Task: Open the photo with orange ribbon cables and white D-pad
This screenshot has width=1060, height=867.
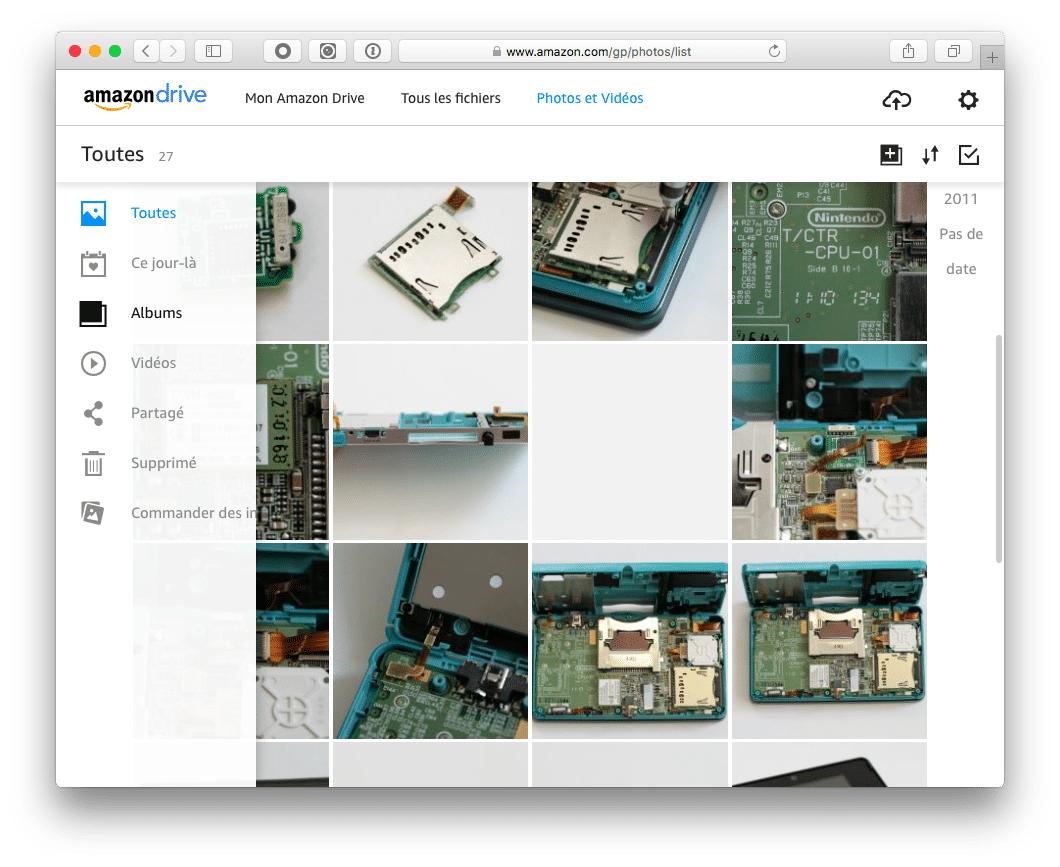Action: pos(829,442)
